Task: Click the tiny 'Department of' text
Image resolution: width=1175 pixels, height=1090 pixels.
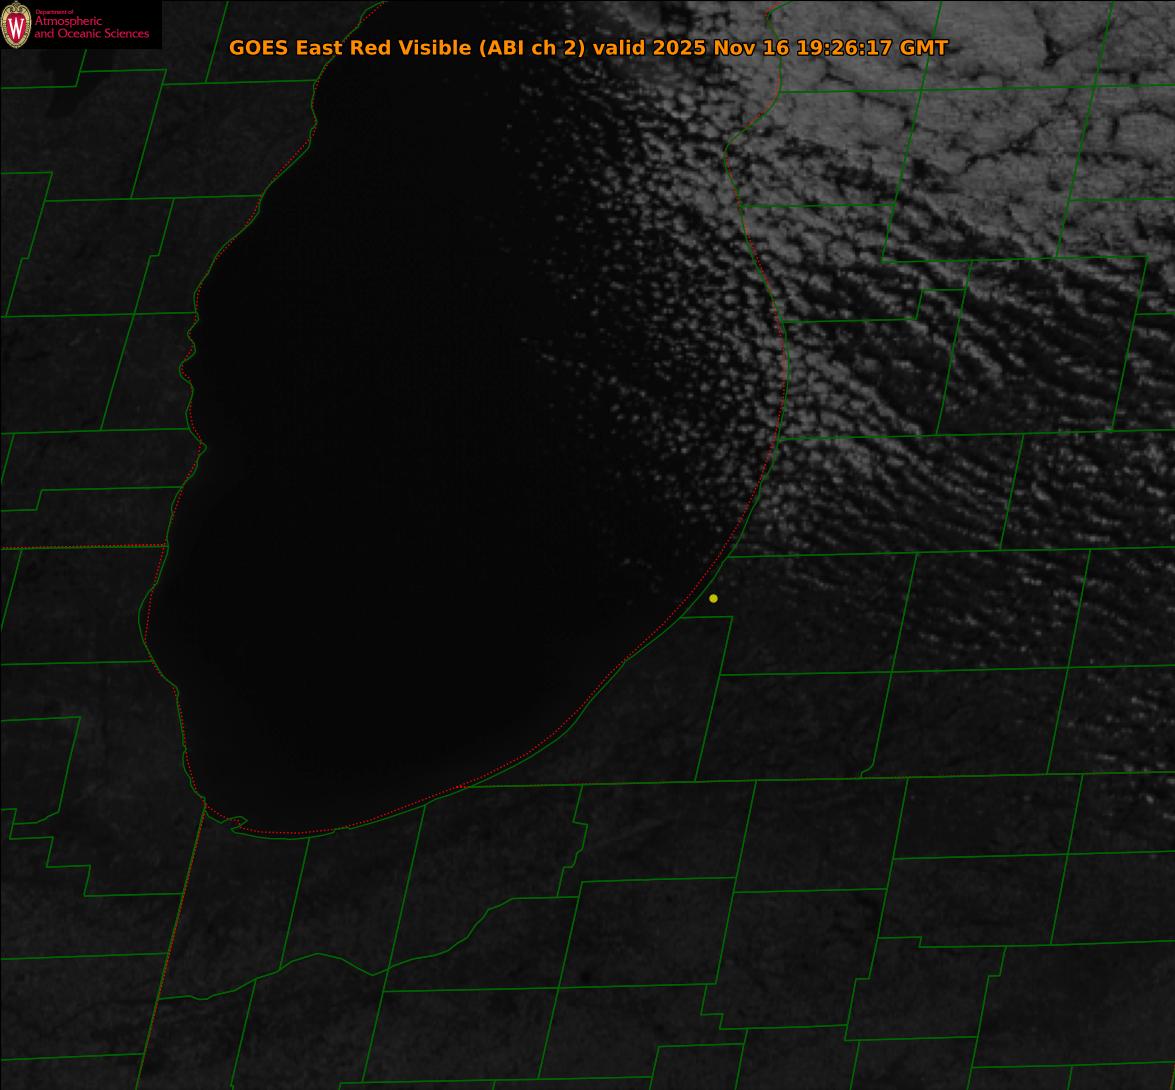Action: point(53,11)
